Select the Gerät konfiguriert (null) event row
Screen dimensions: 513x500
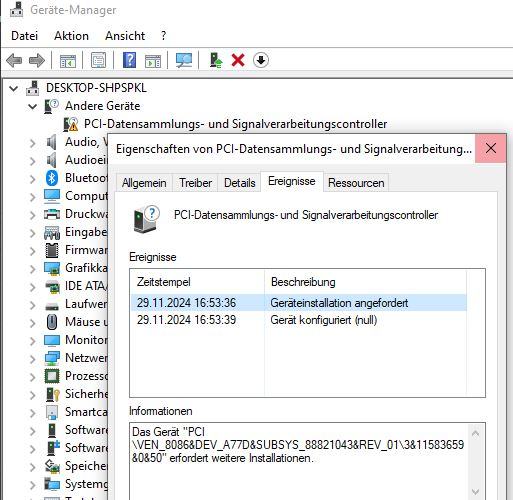pyautogui.click(x=298, y=320)
